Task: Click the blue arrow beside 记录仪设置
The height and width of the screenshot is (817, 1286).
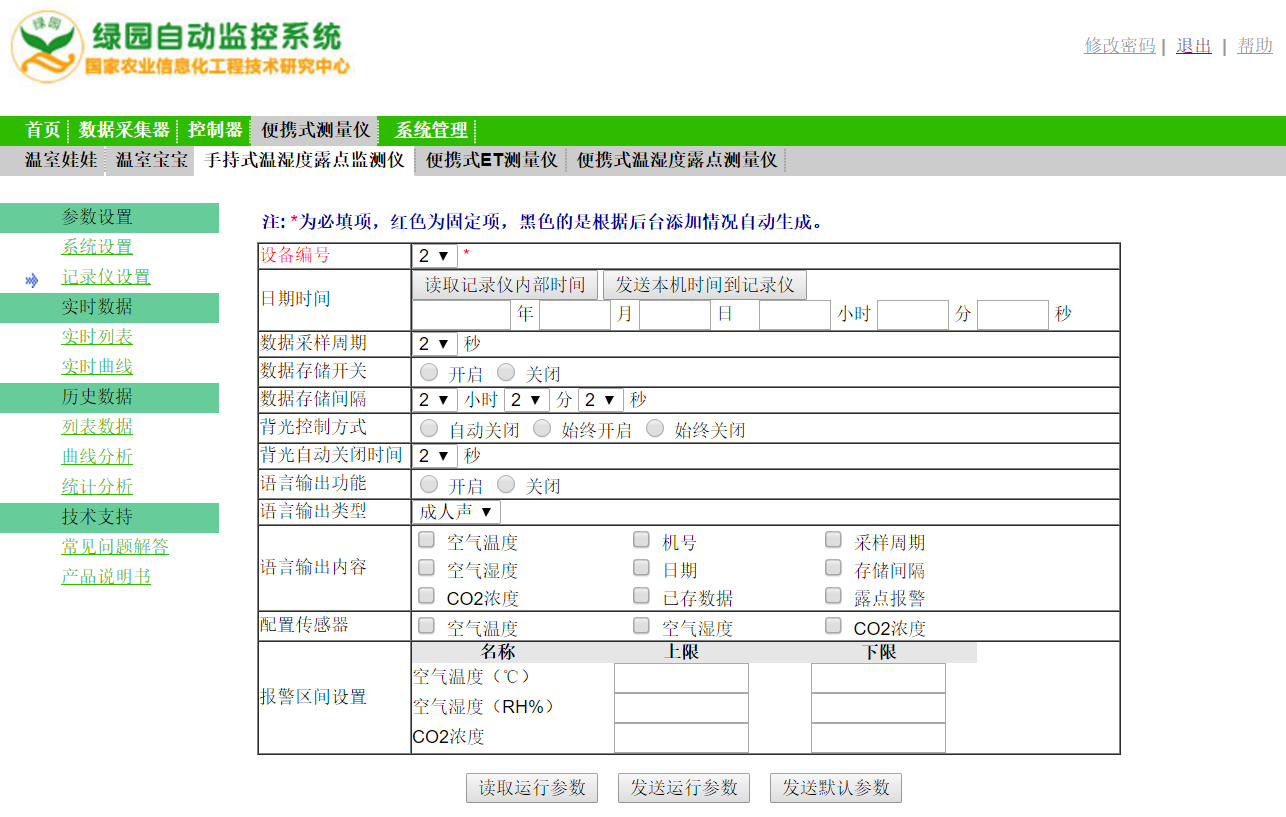Action: coord(32,280)
